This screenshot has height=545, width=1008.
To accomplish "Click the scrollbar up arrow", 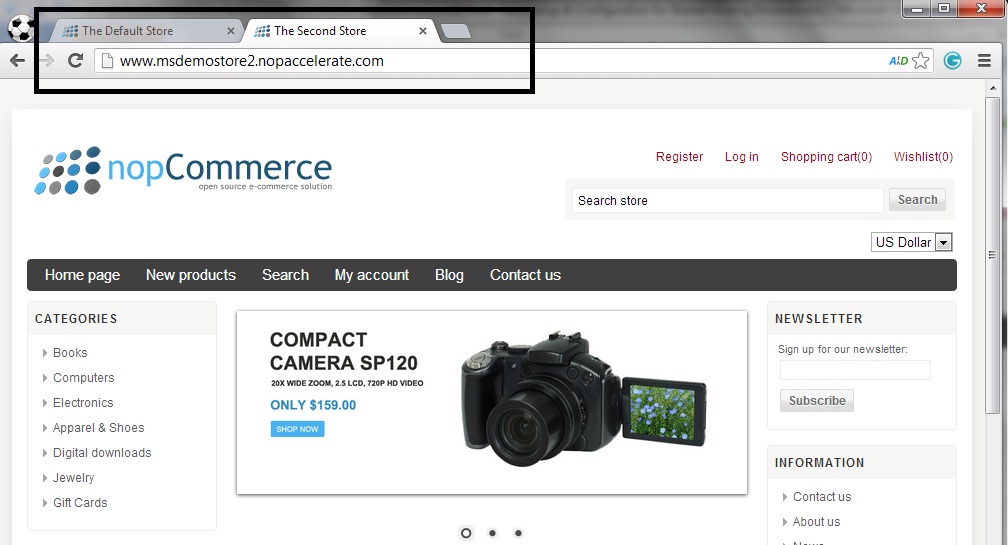I will (993, 87).
